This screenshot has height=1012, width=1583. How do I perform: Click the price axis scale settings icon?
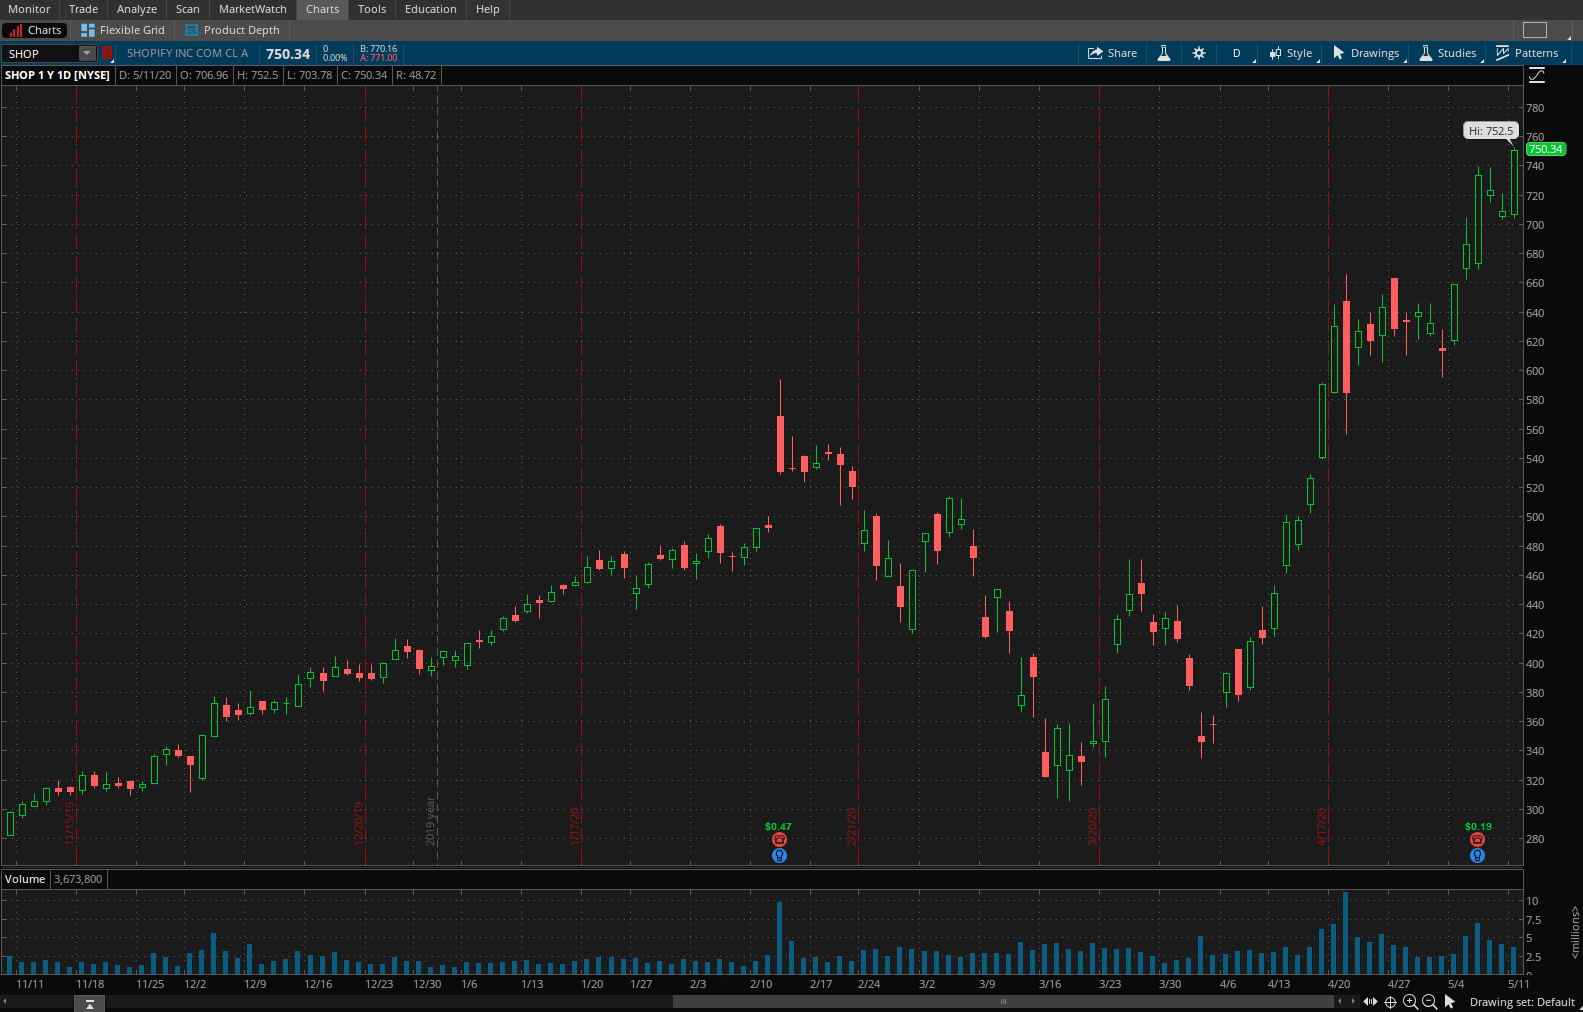click(x=1537, y=75)
